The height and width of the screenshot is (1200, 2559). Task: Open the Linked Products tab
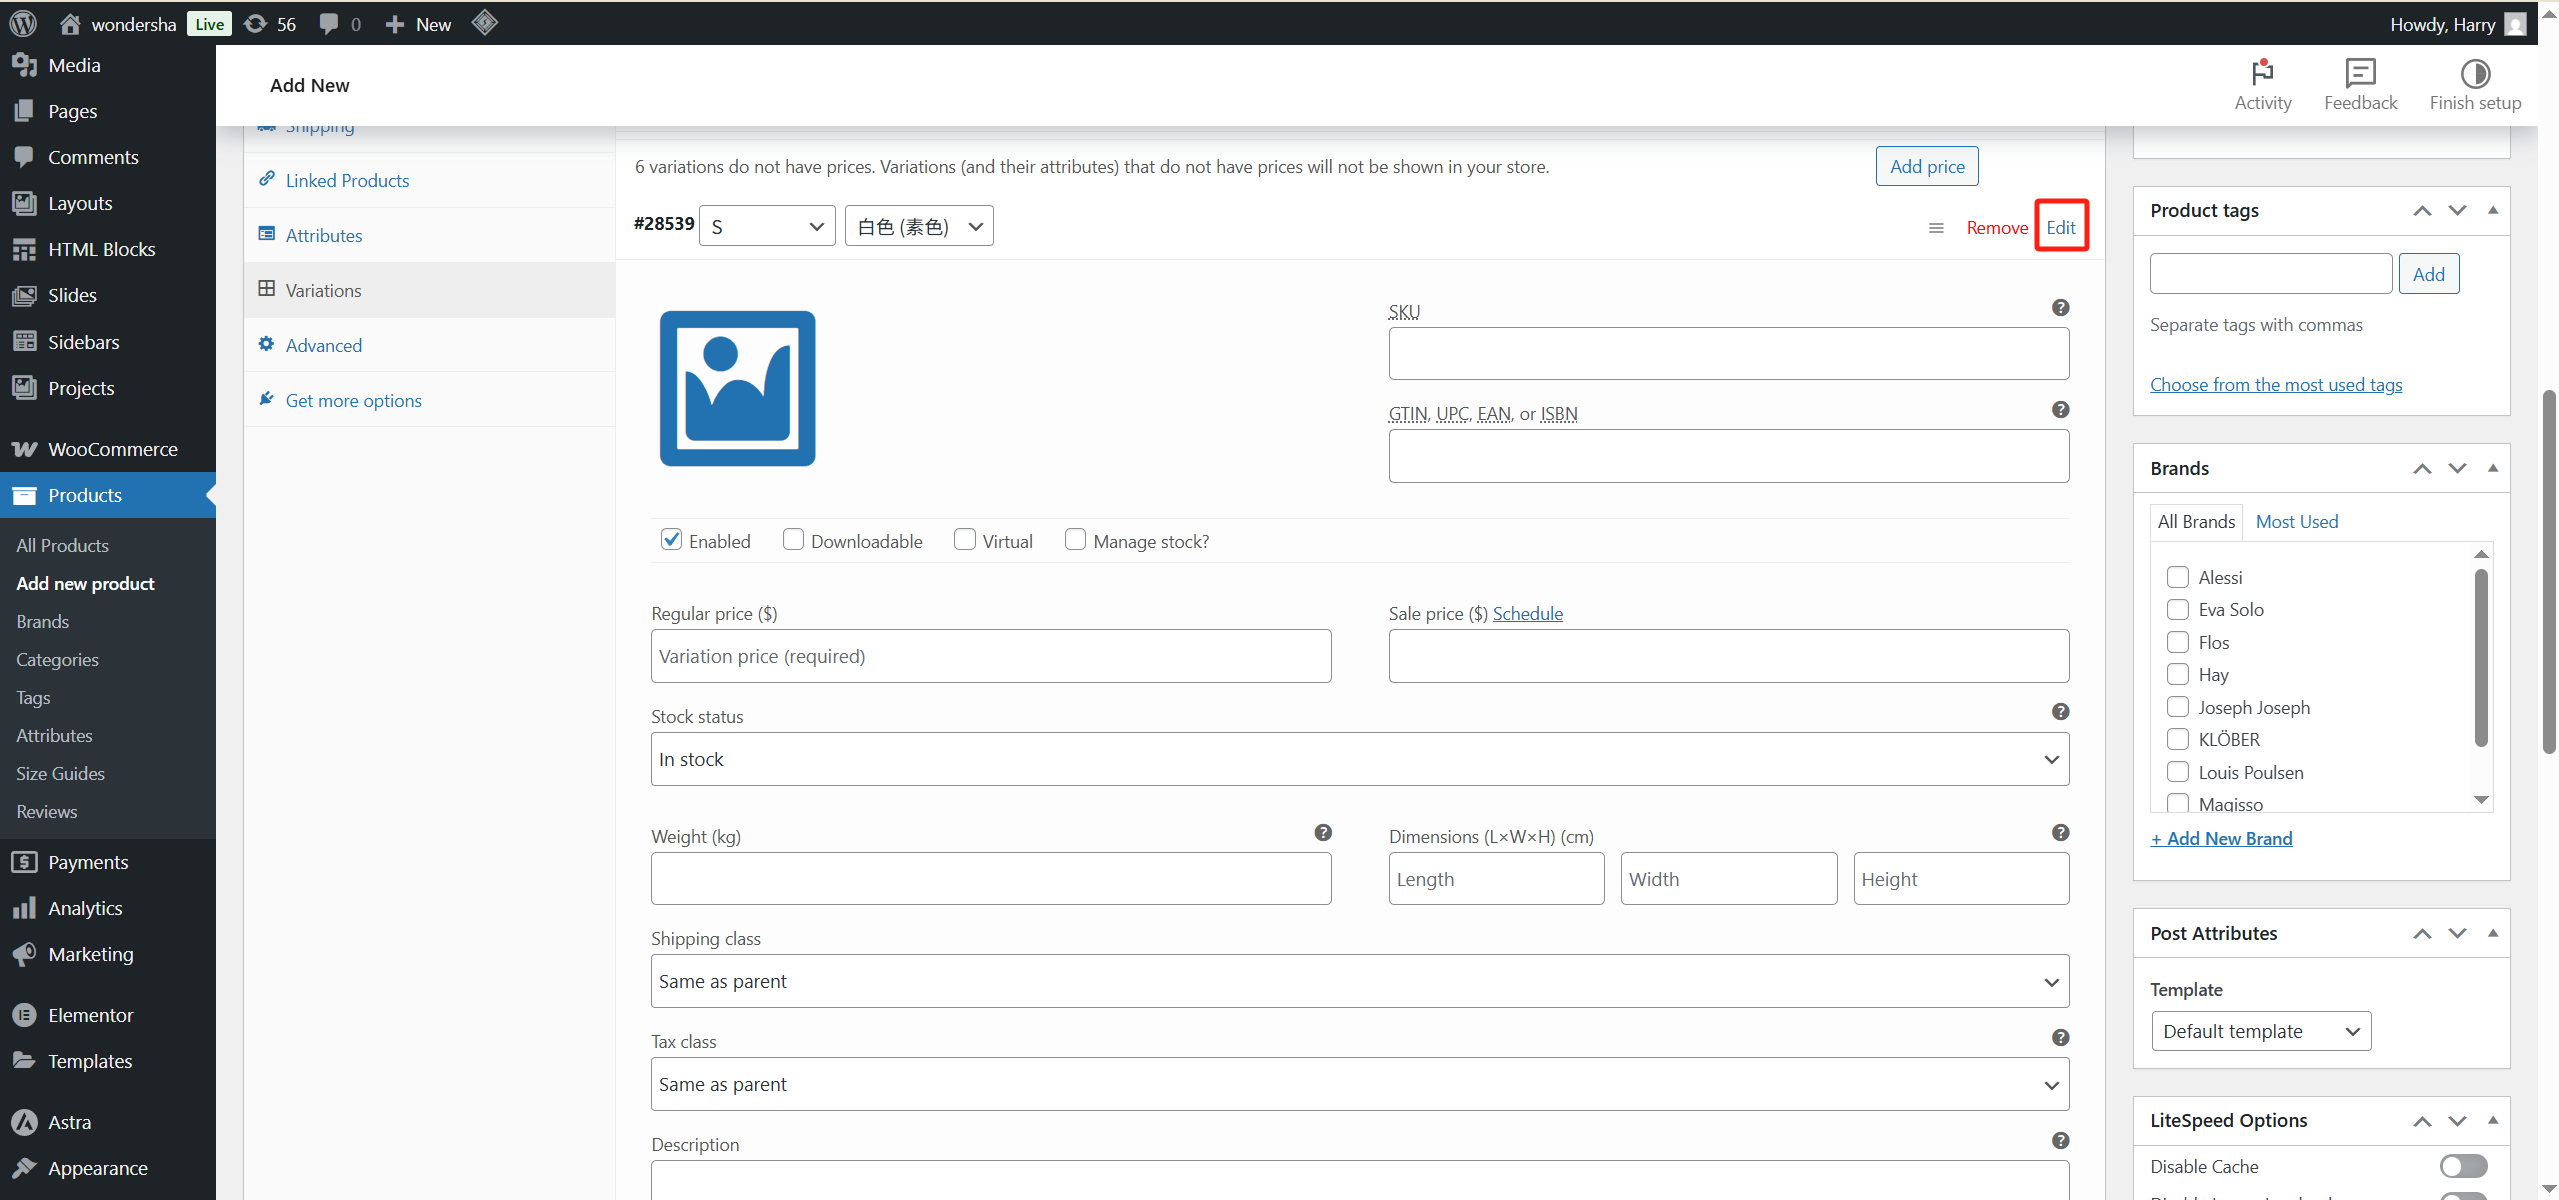(347, 180)
